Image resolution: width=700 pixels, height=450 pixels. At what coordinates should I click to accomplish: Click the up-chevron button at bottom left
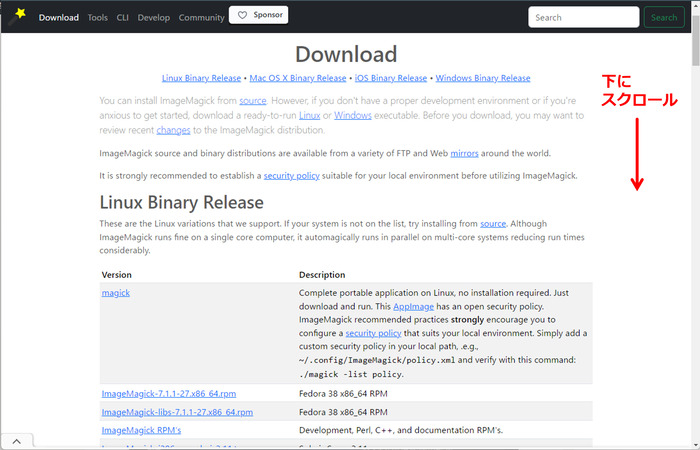(x=17, y=442)
